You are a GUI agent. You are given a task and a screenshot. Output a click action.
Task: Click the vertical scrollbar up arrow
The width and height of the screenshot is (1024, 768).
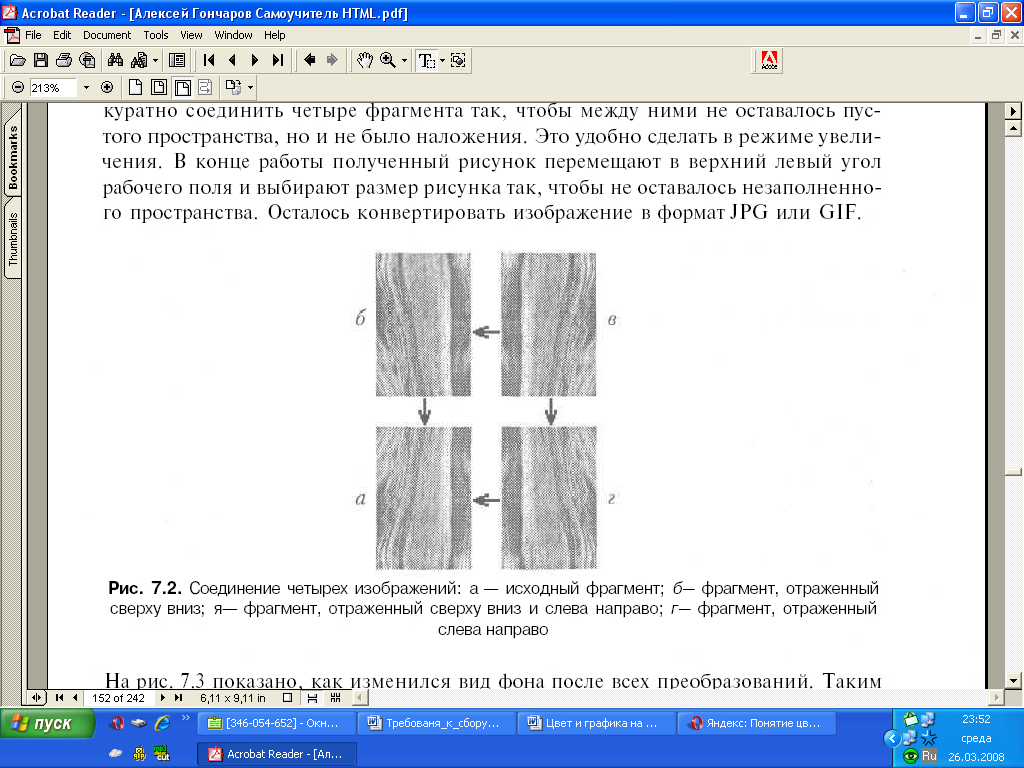[x=1013, y=129]
